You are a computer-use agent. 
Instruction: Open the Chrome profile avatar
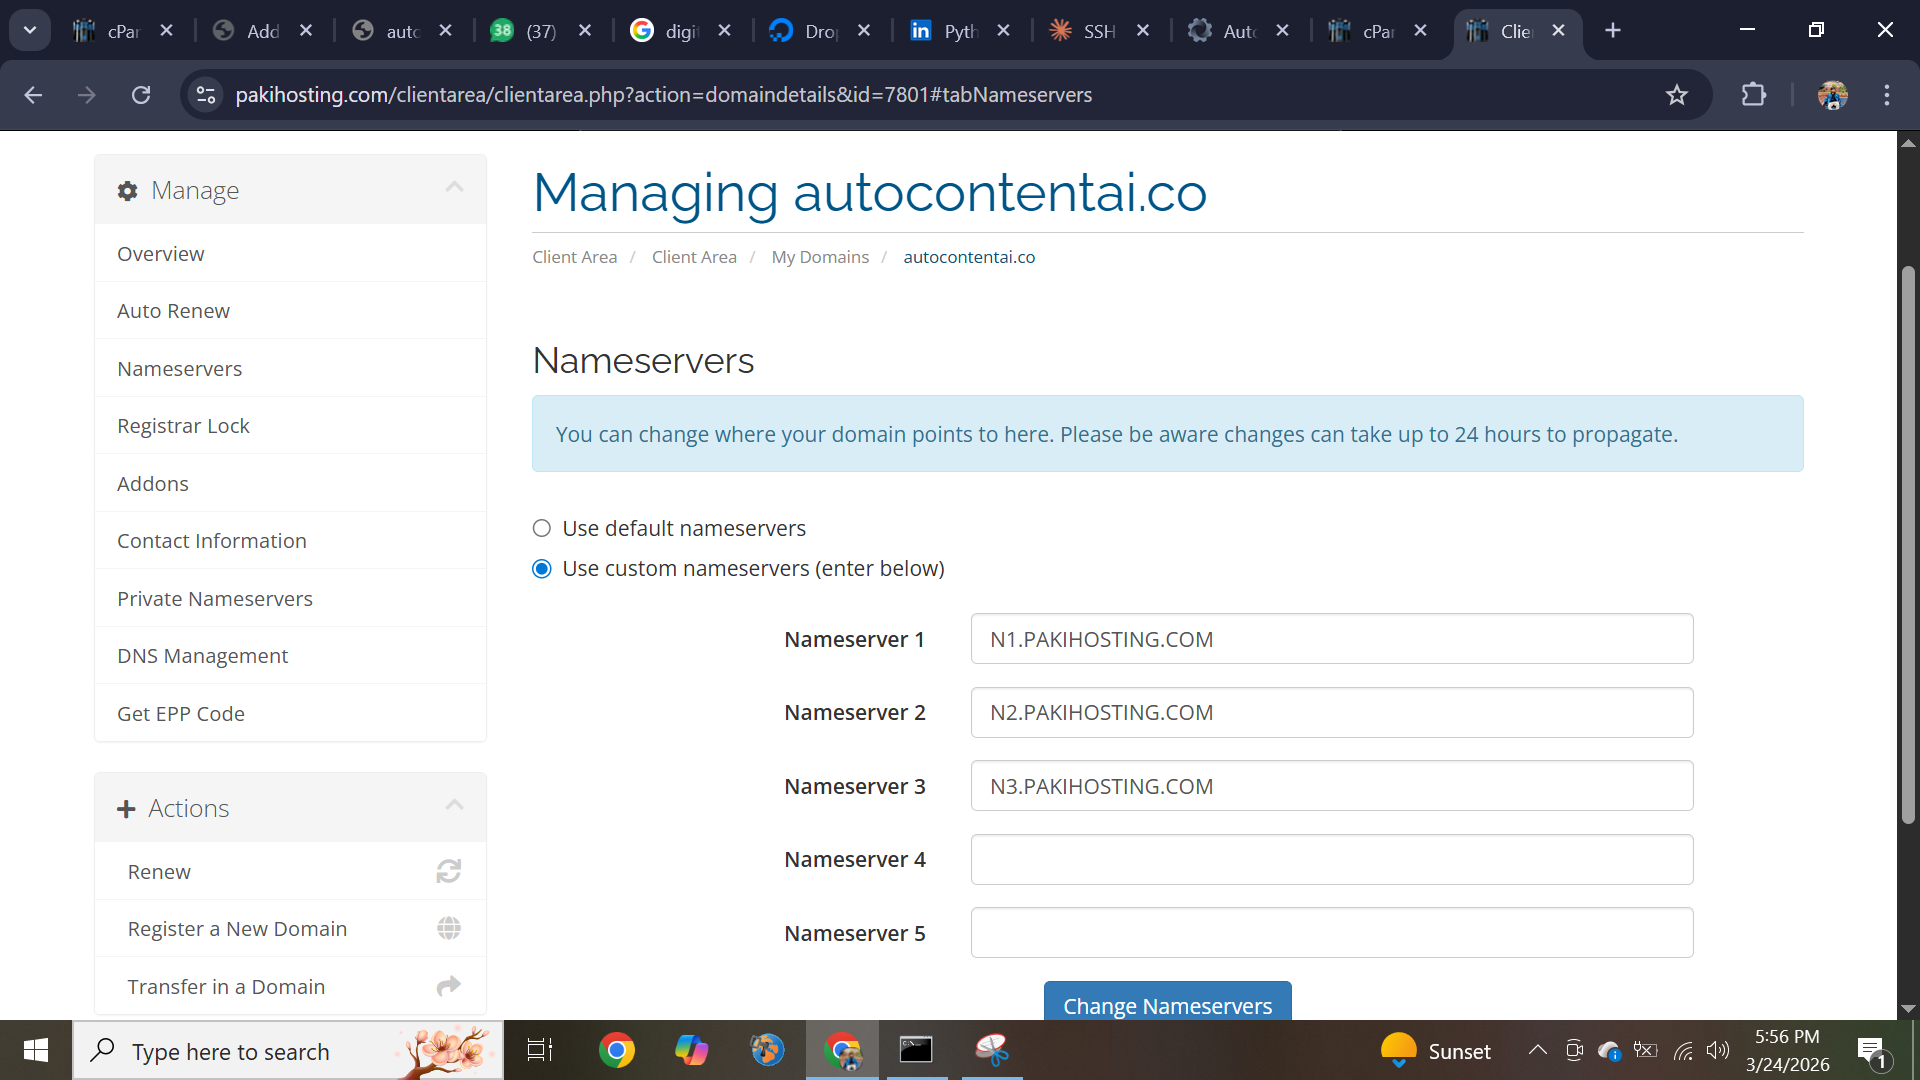tap(1832, 95)
